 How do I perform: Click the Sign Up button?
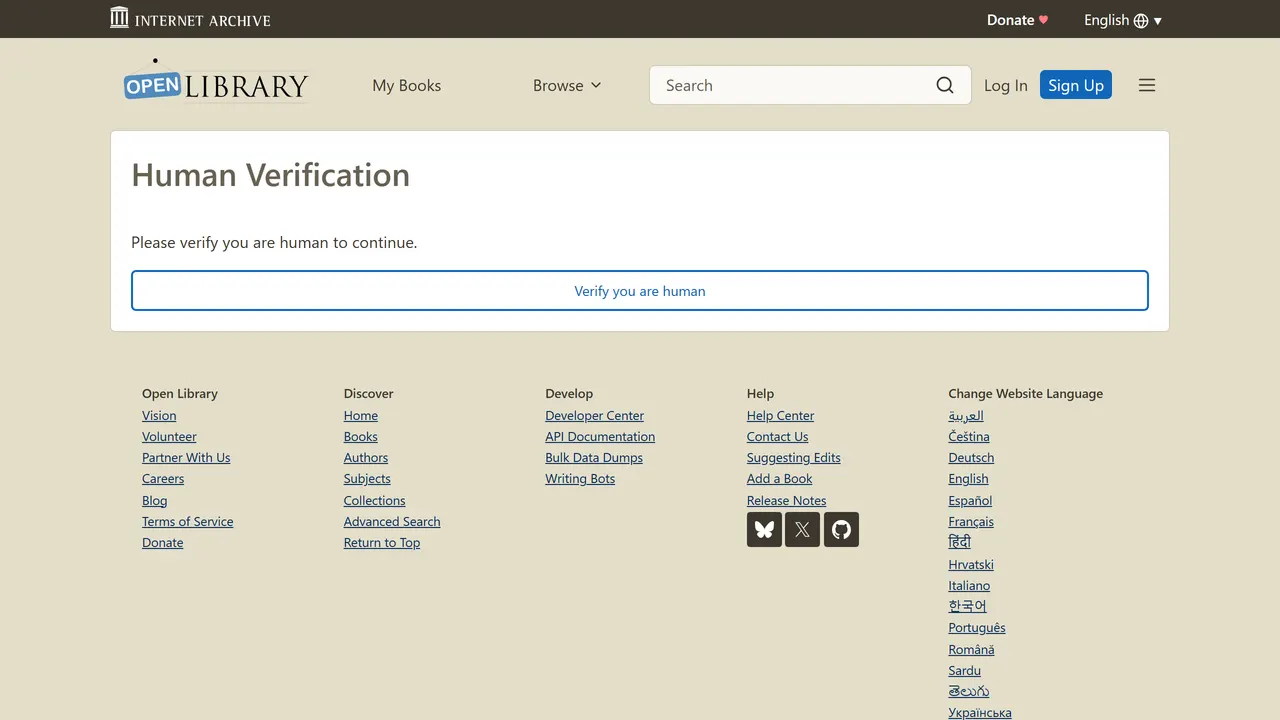[1076, 85]
